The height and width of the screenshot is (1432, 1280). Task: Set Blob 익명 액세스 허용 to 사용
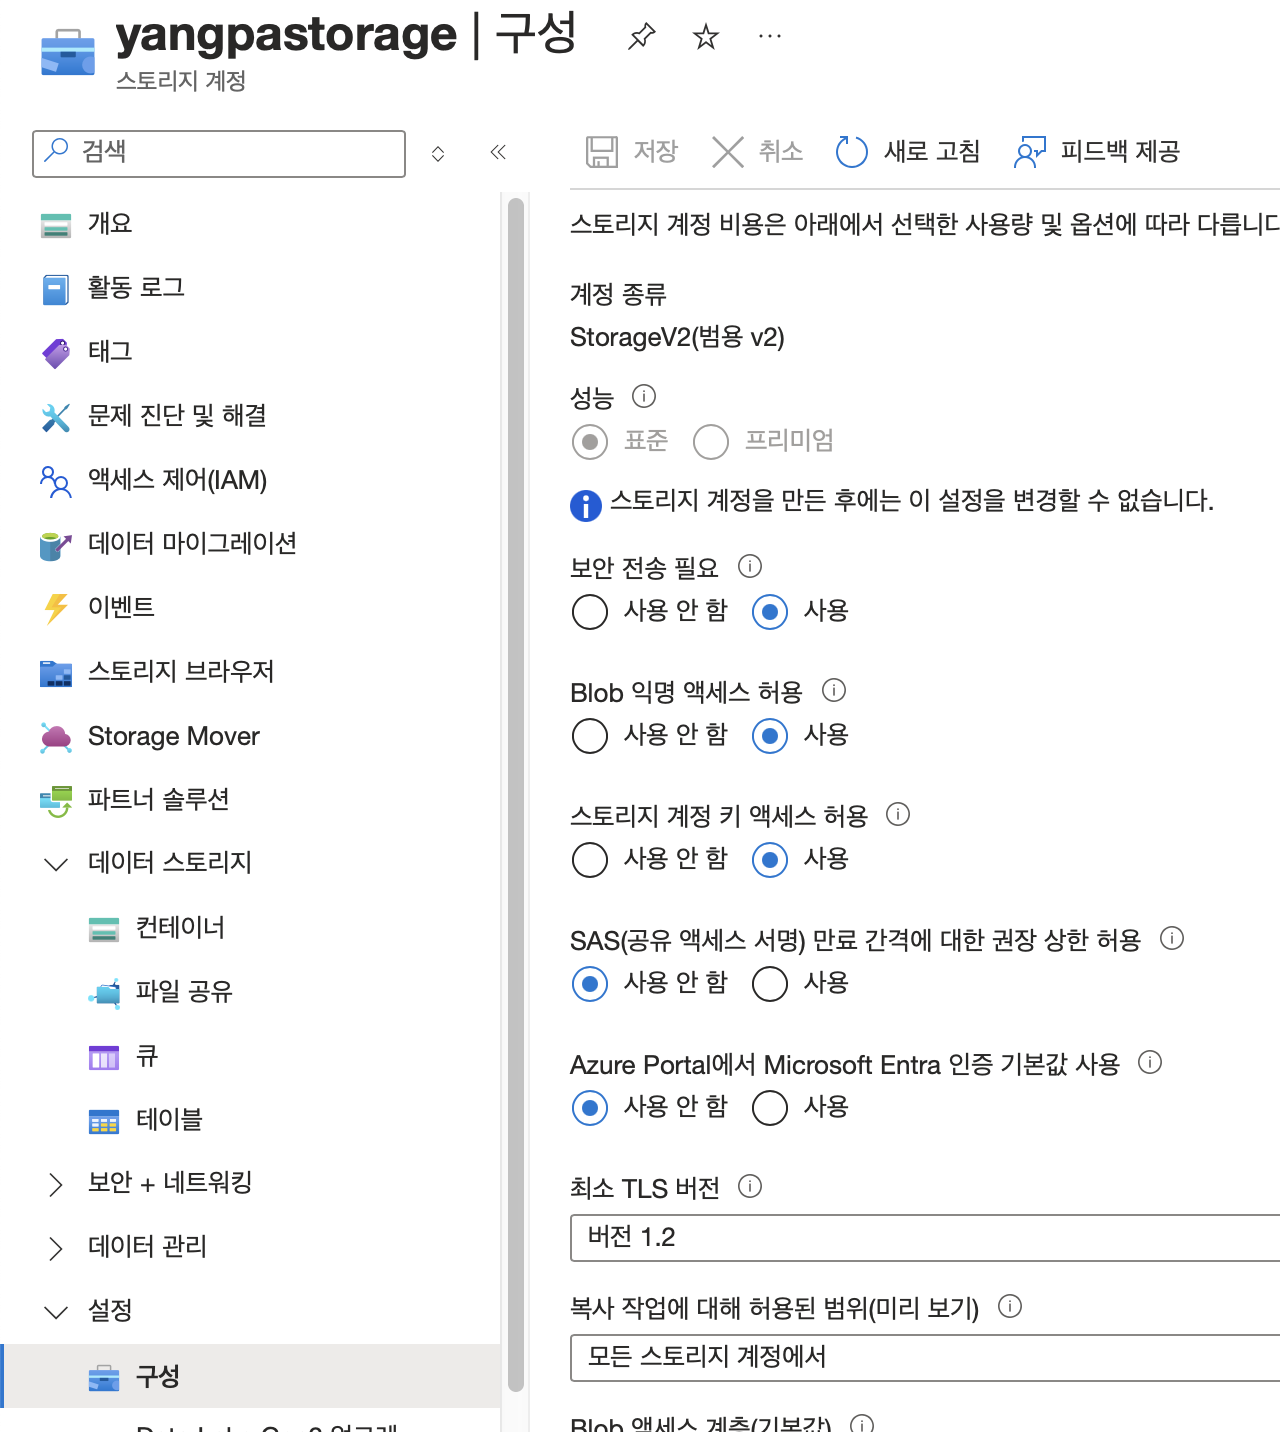click(x=770, y=736)
